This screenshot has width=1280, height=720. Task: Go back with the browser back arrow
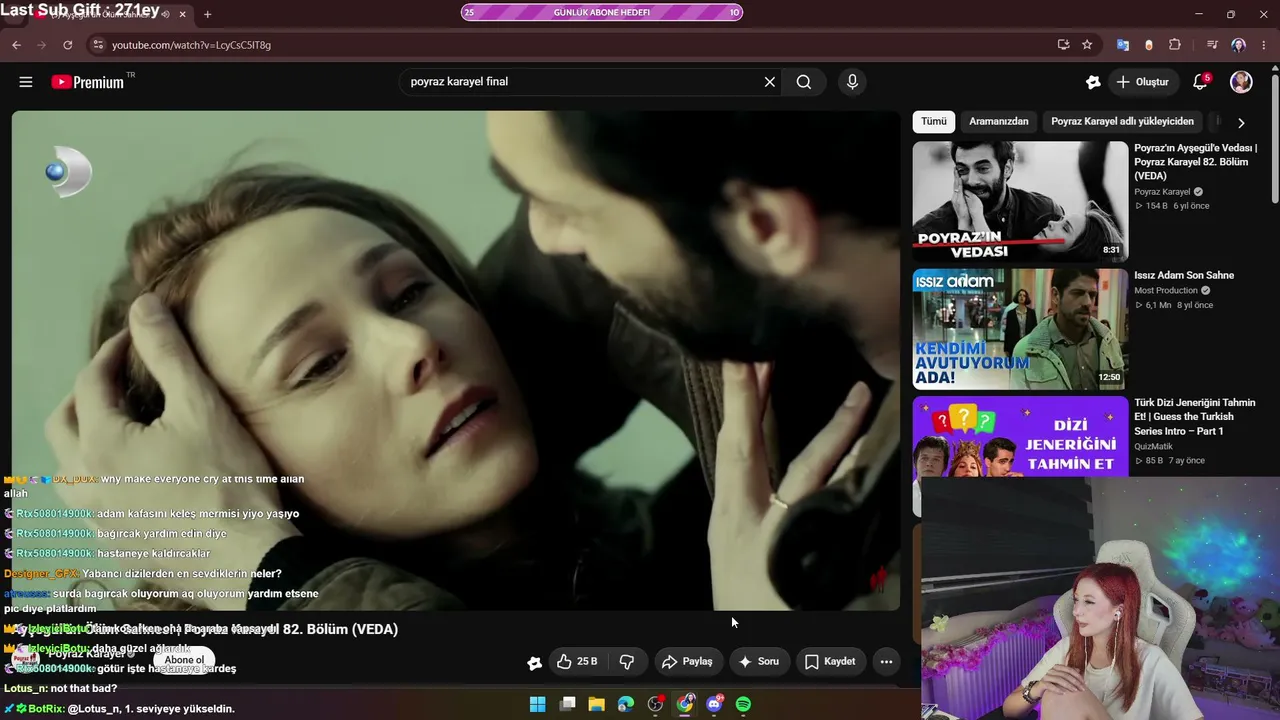(x=16, y=45)
